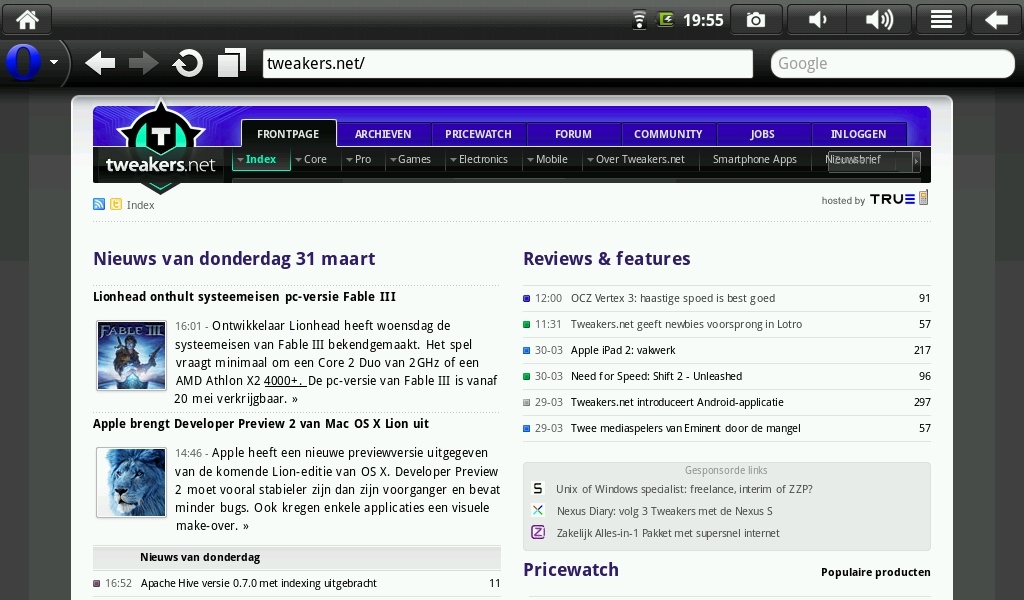Click the browser forward arrow
1024x600 pixels.
click(x=143, y=63)
